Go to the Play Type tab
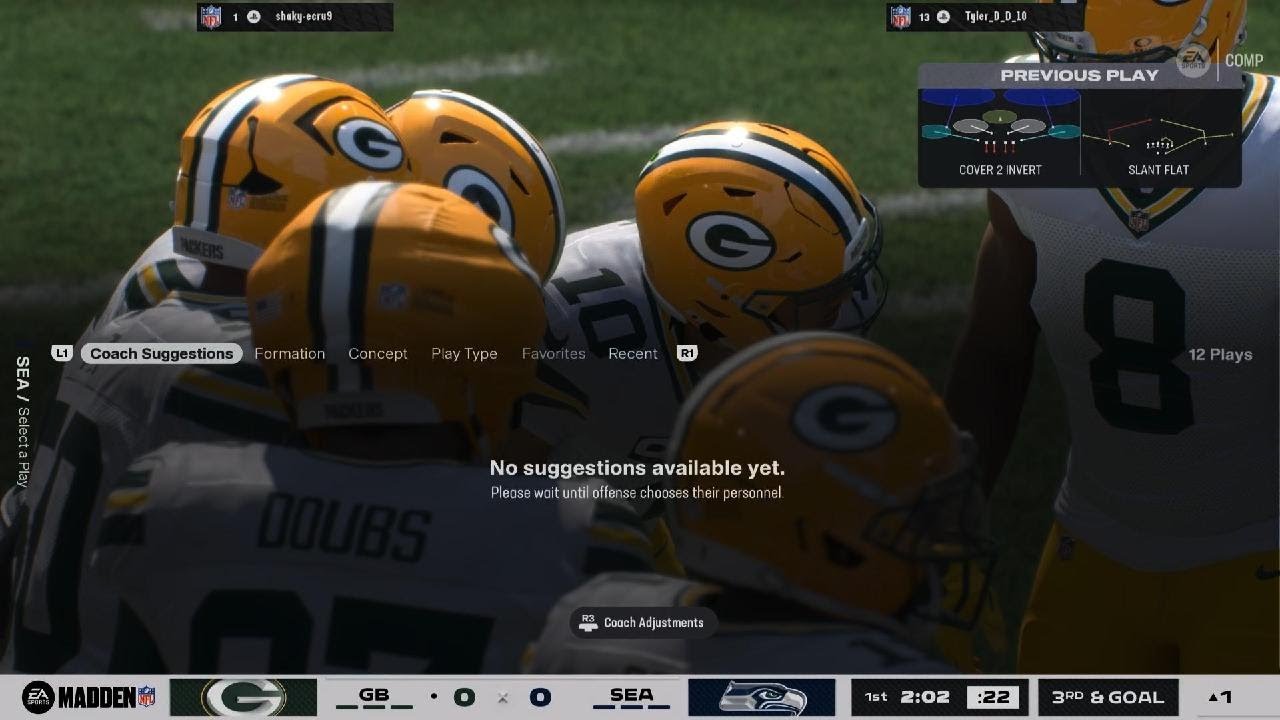 (x=464, y=354)
